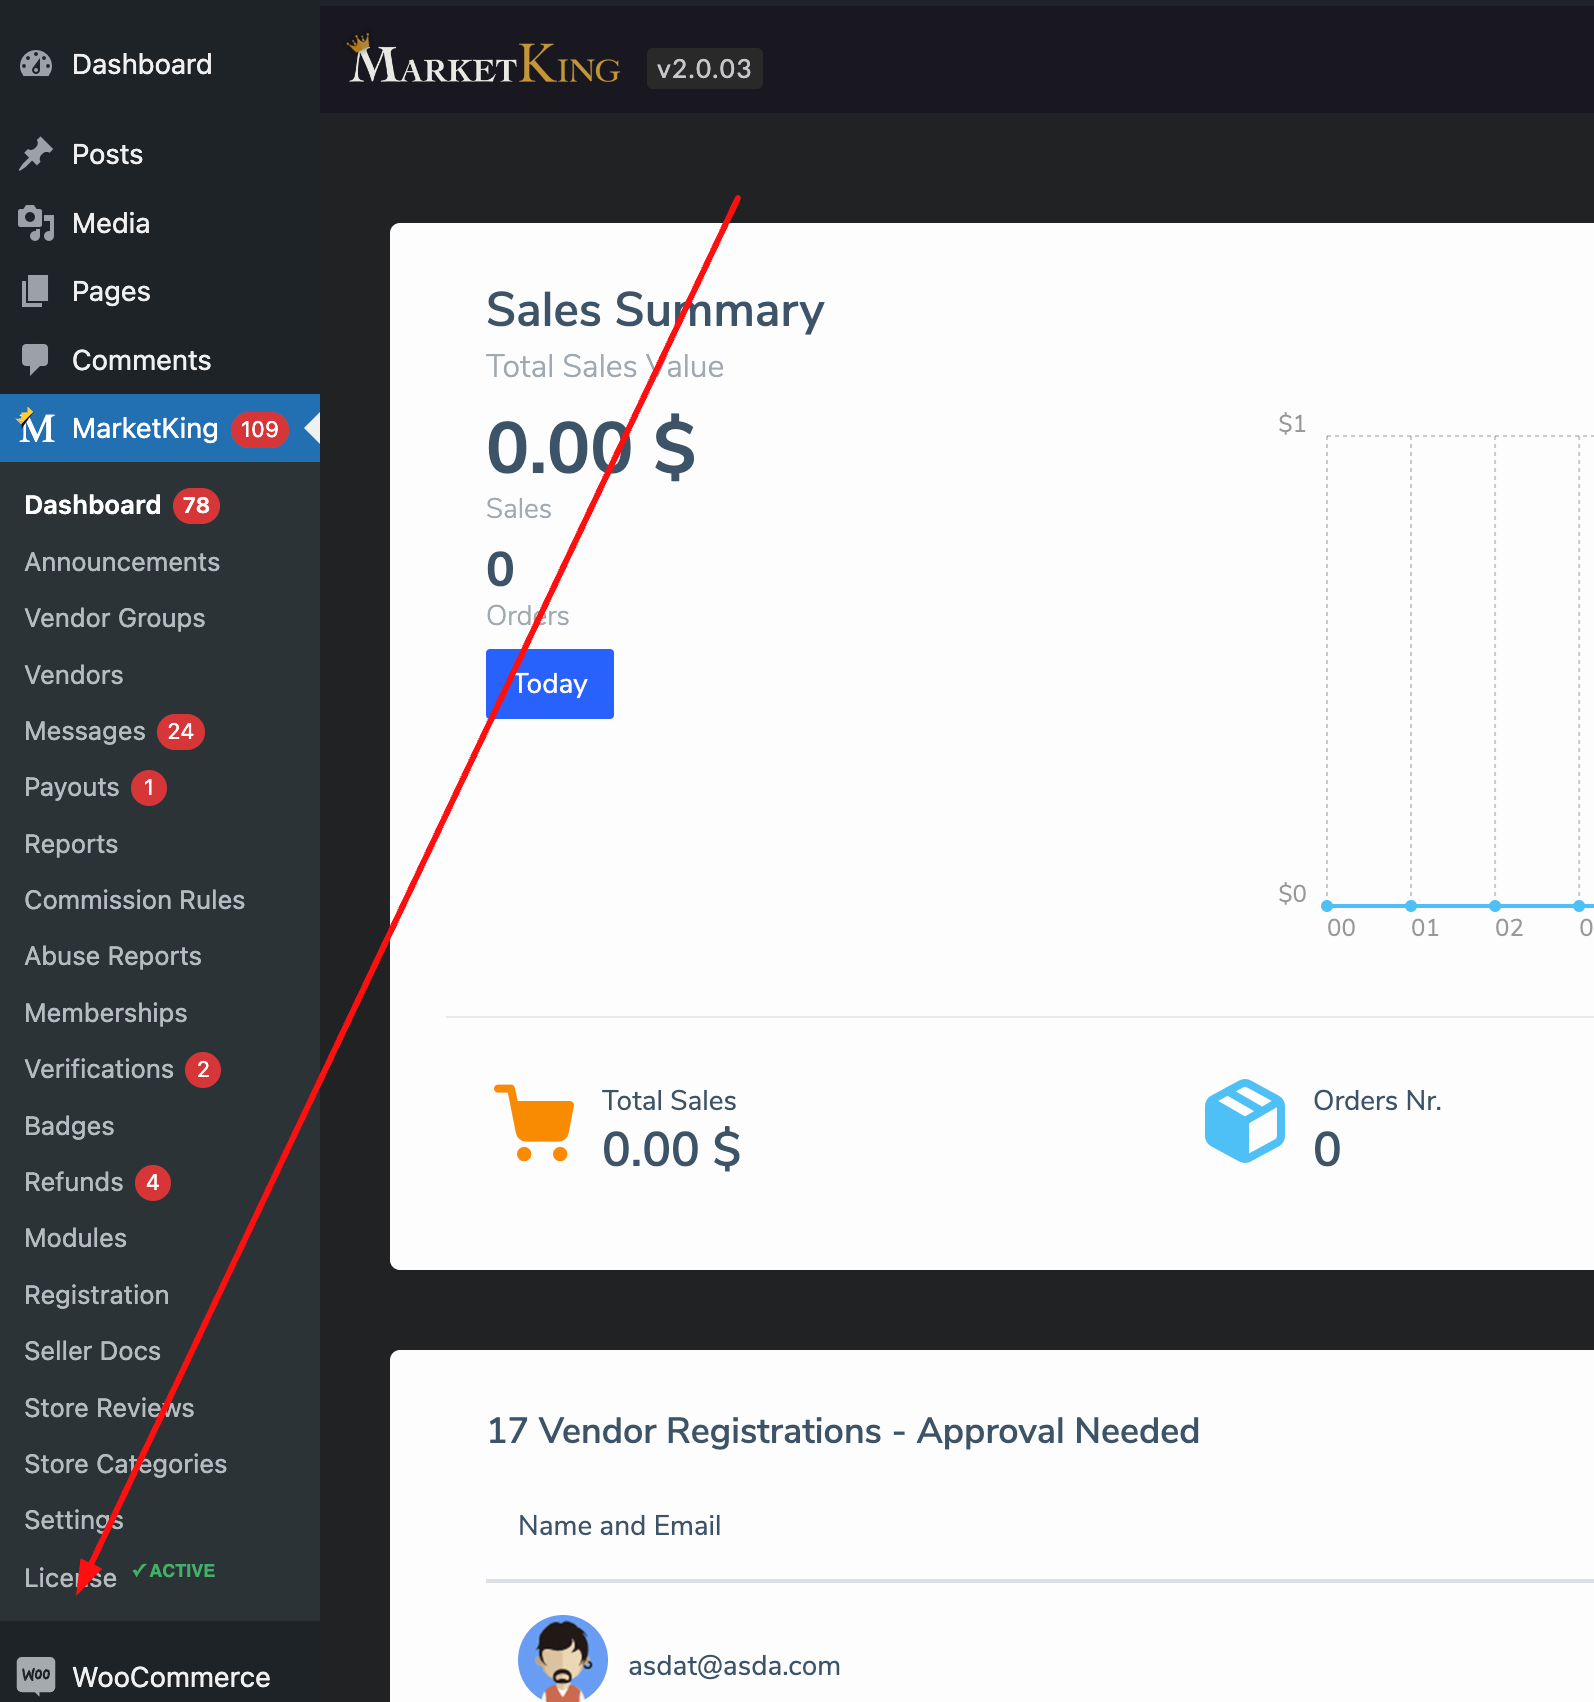1594x1702 pixels.
Task: Click the orange shopping cart icon
Action: coord(534,1123)
